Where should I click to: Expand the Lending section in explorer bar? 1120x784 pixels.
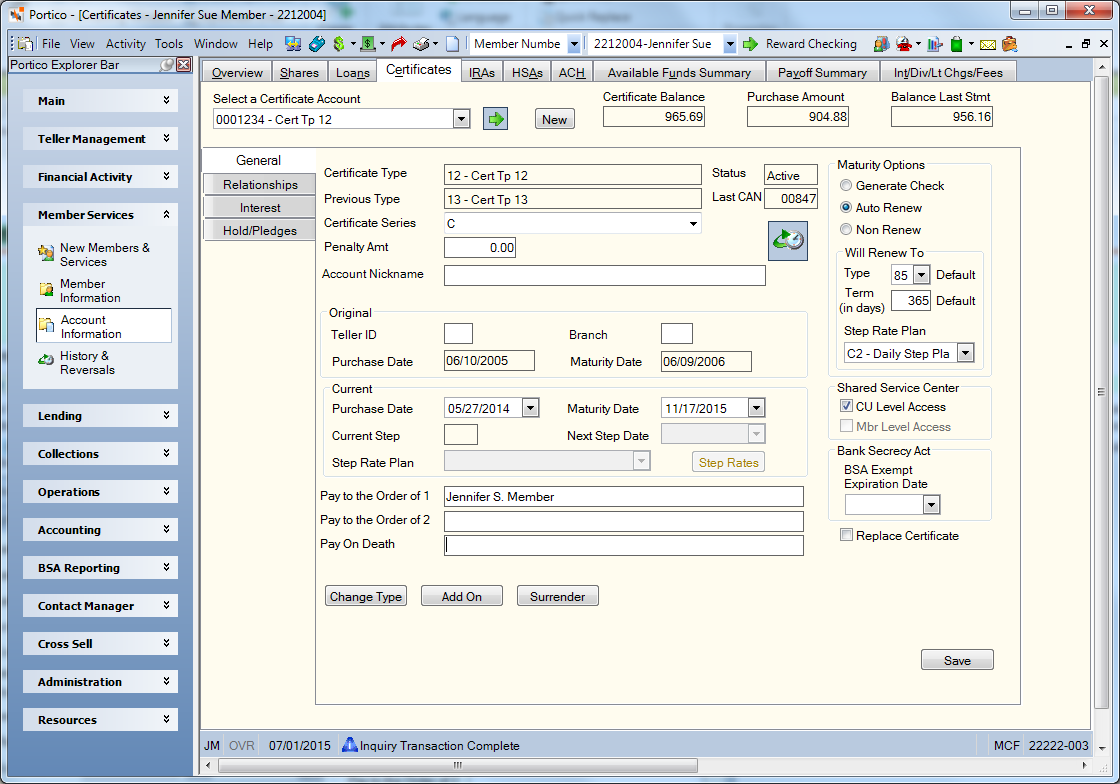pos(101,416)
